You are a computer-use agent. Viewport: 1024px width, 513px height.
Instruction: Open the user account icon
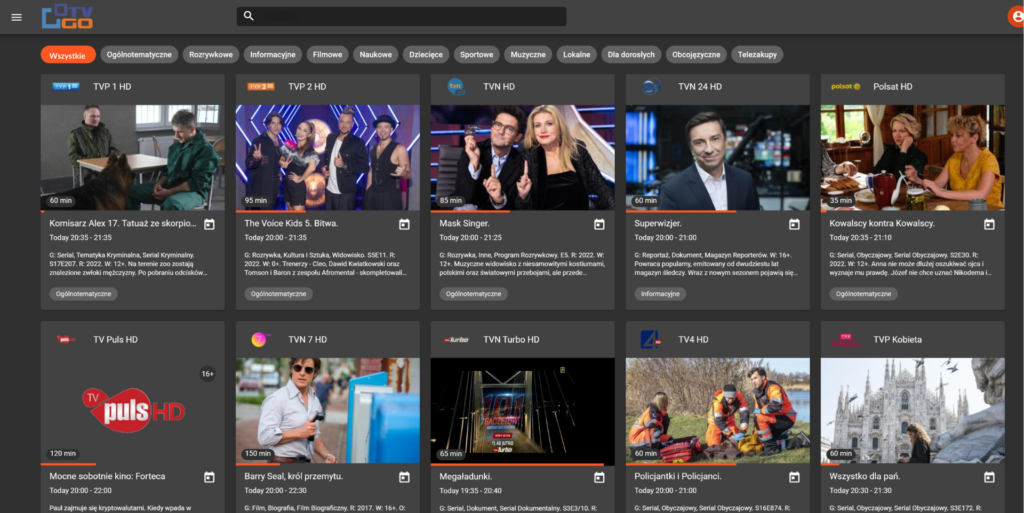click(1016, 16)
